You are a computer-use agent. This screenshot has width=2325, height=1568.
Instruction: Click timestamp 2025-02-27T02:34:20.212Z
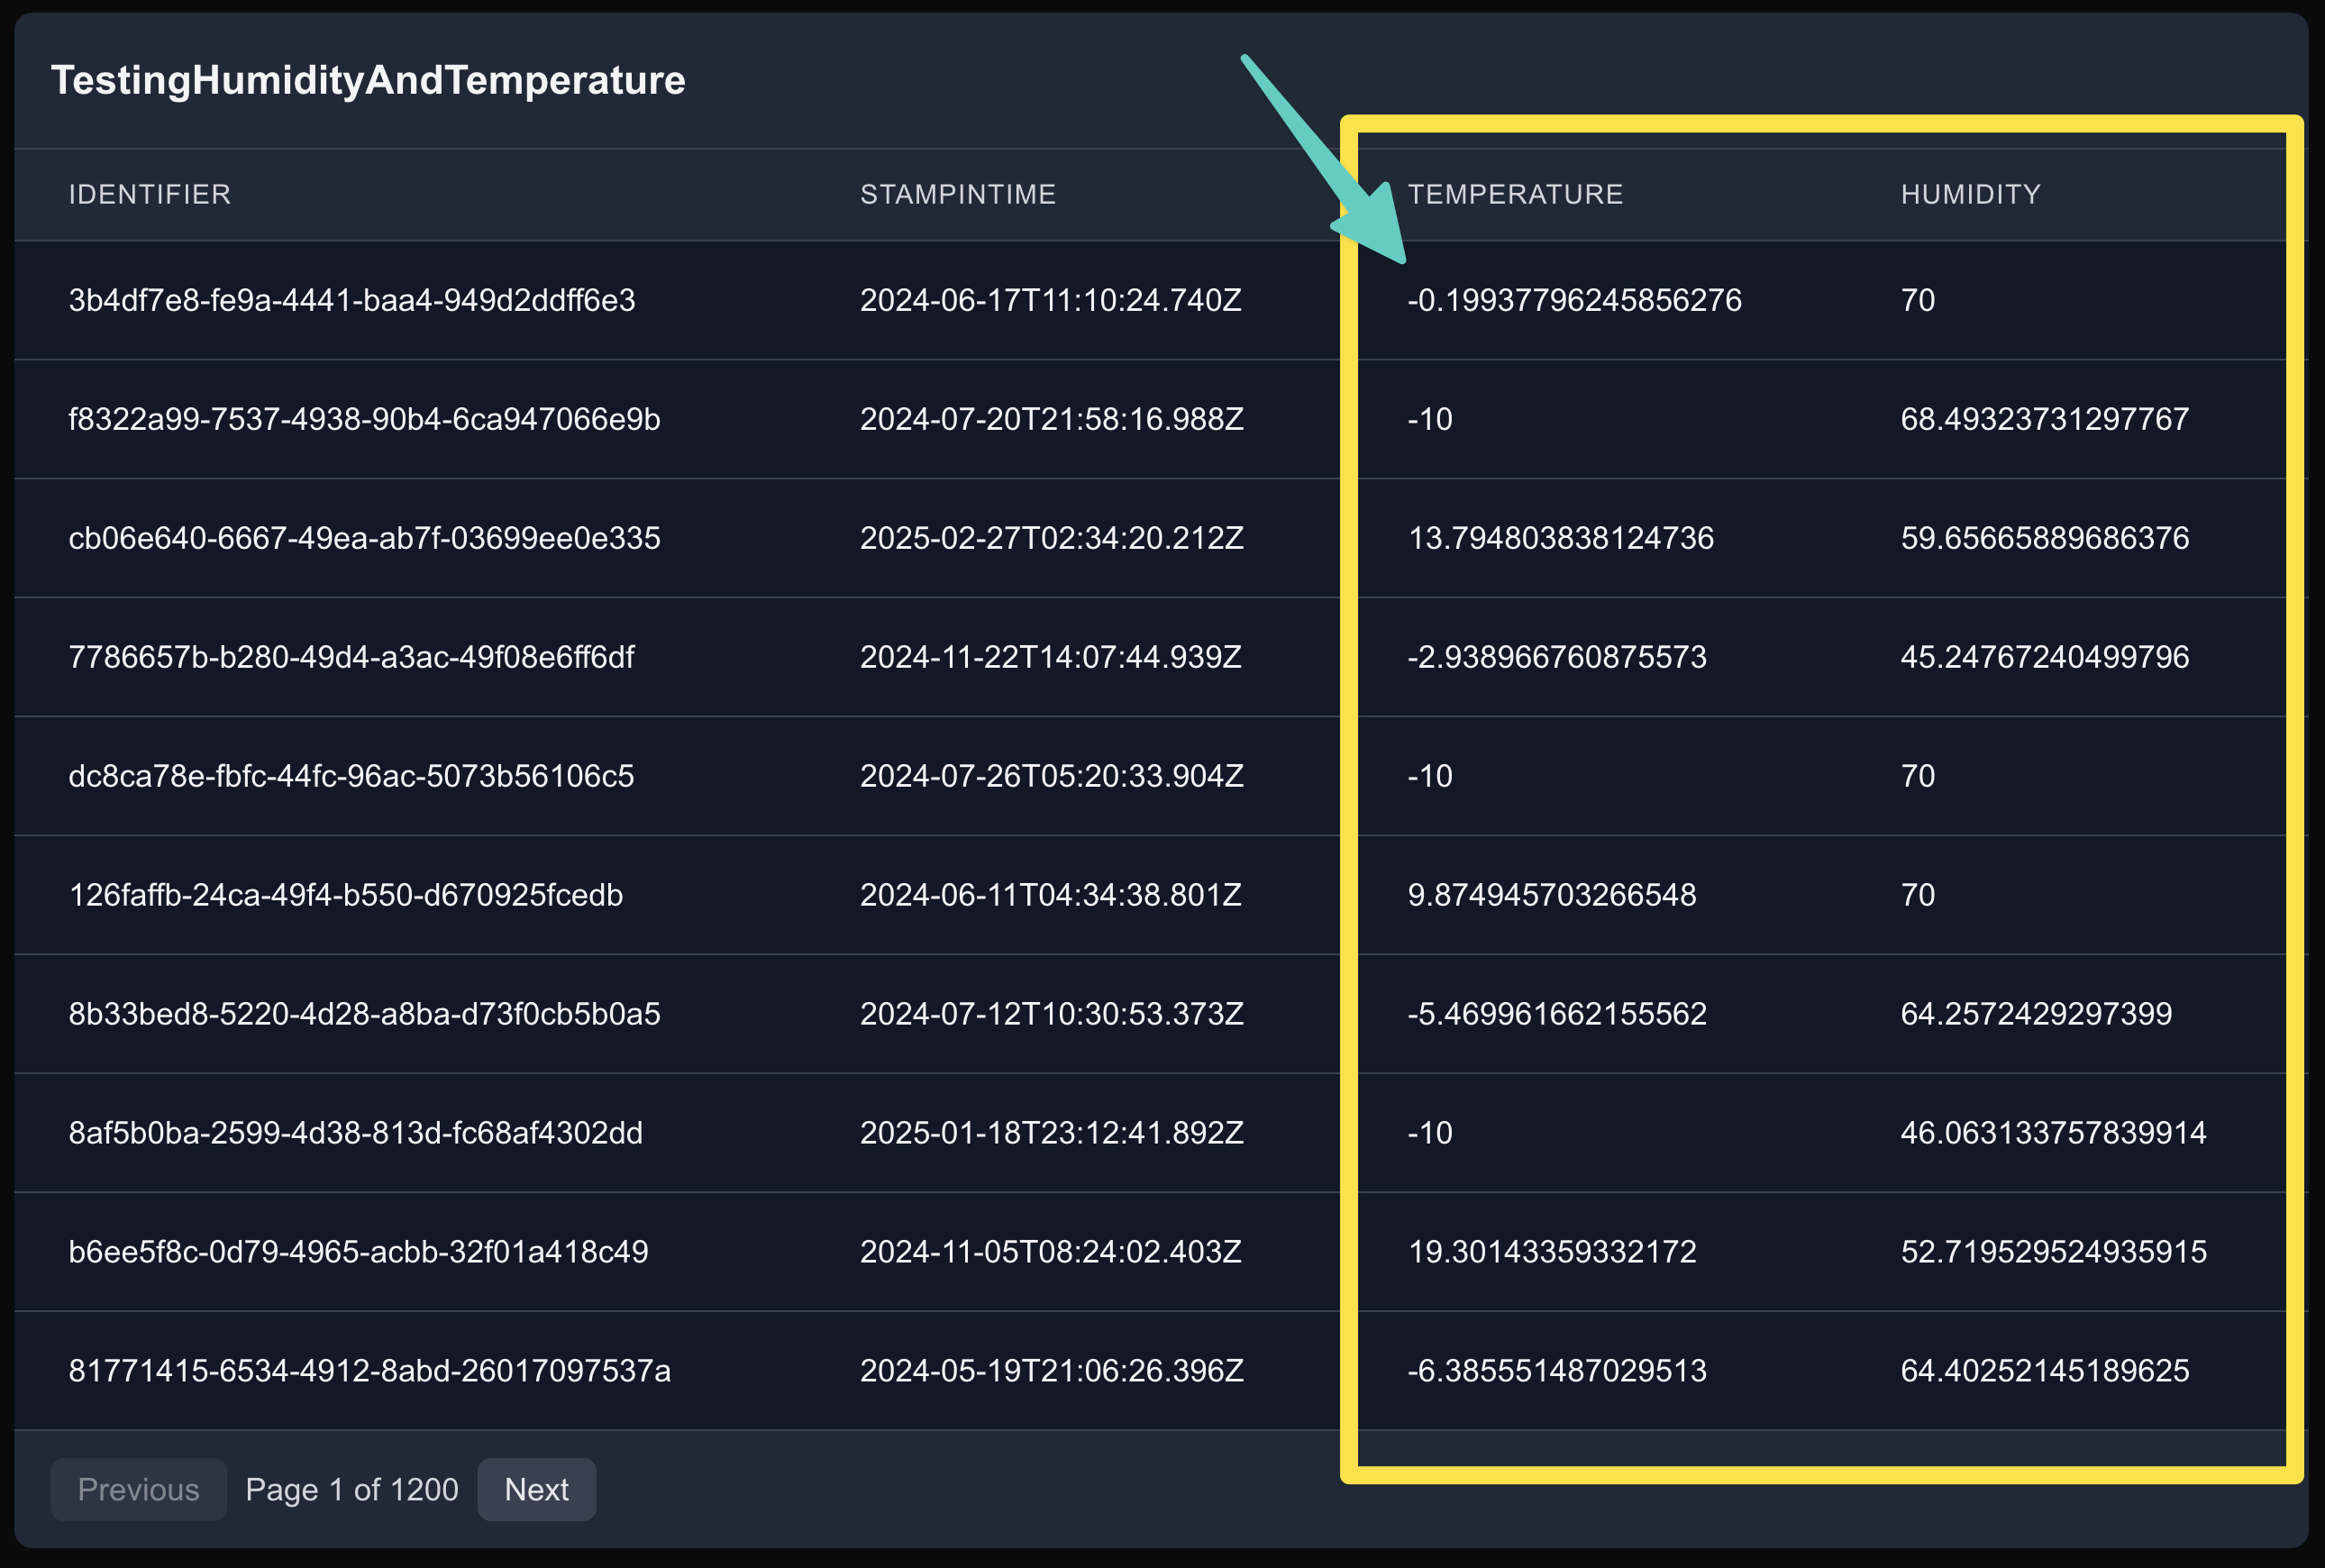1052,538
